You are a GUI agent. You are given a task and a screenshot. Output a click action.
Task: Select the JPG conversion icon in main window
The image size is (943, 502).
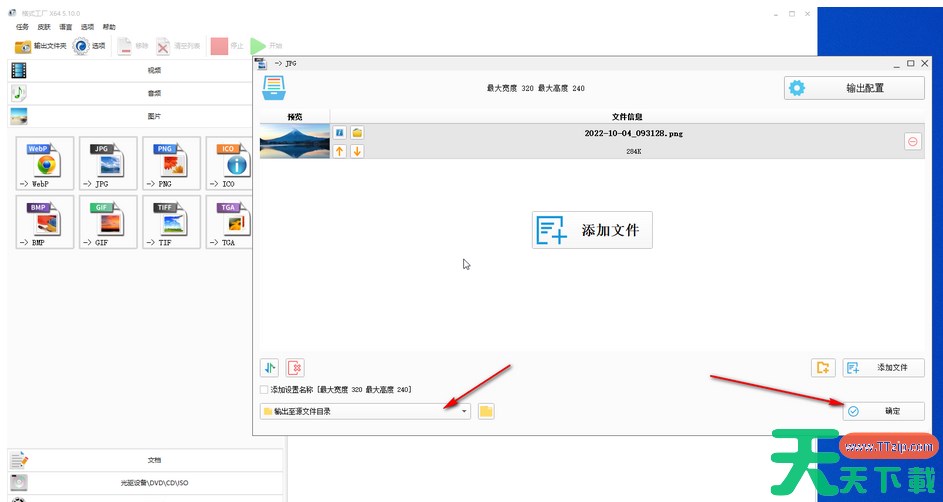click(108, 164)
